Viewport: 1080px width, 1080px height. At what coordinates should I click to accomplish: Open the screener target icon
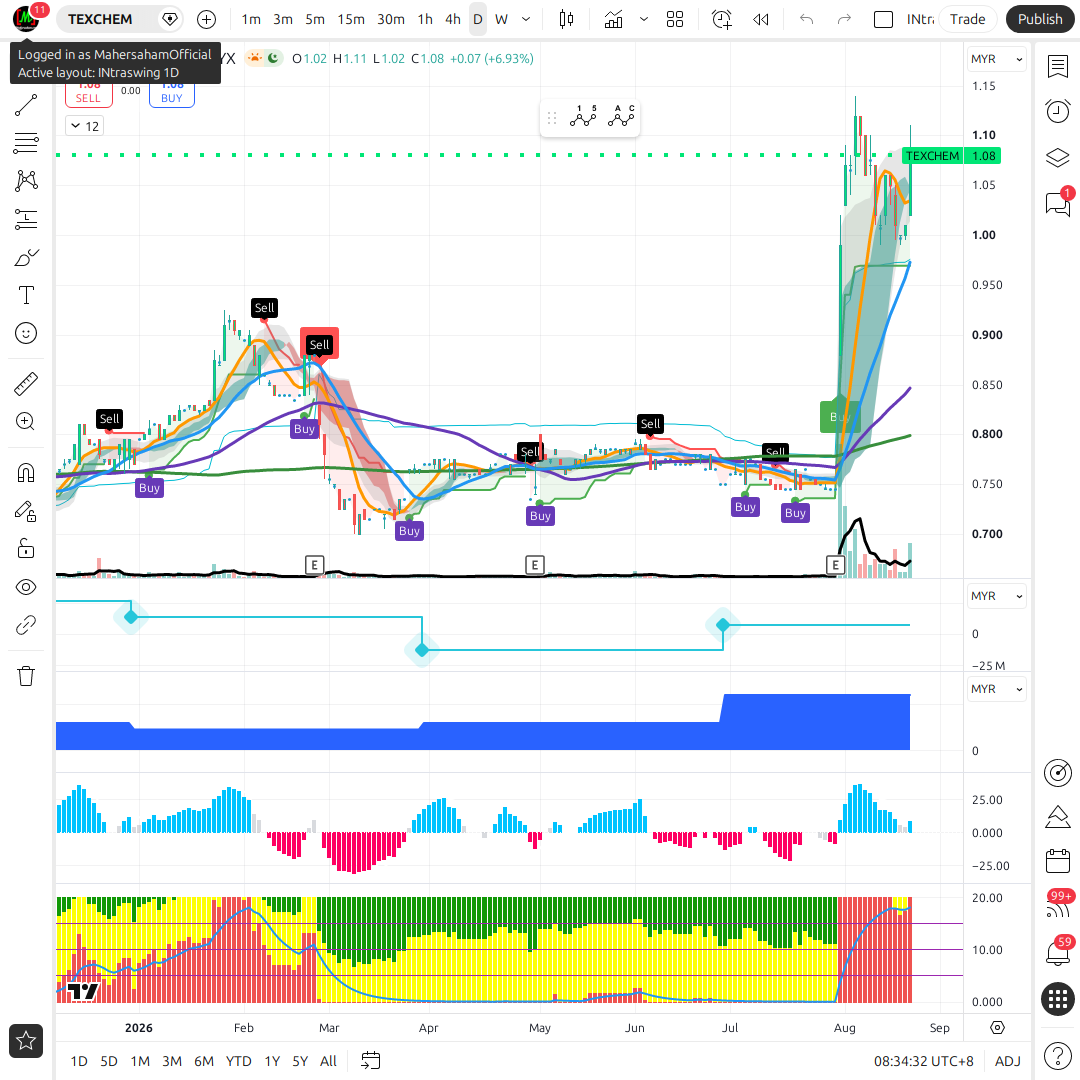point(1058,773)
